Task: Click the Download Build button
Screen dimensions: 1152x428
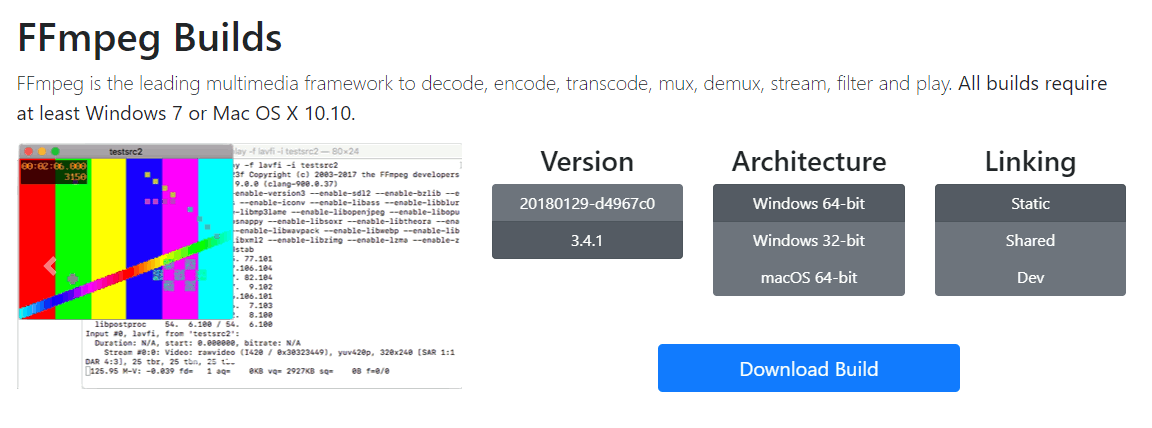Action: click(x=808, y=368)
